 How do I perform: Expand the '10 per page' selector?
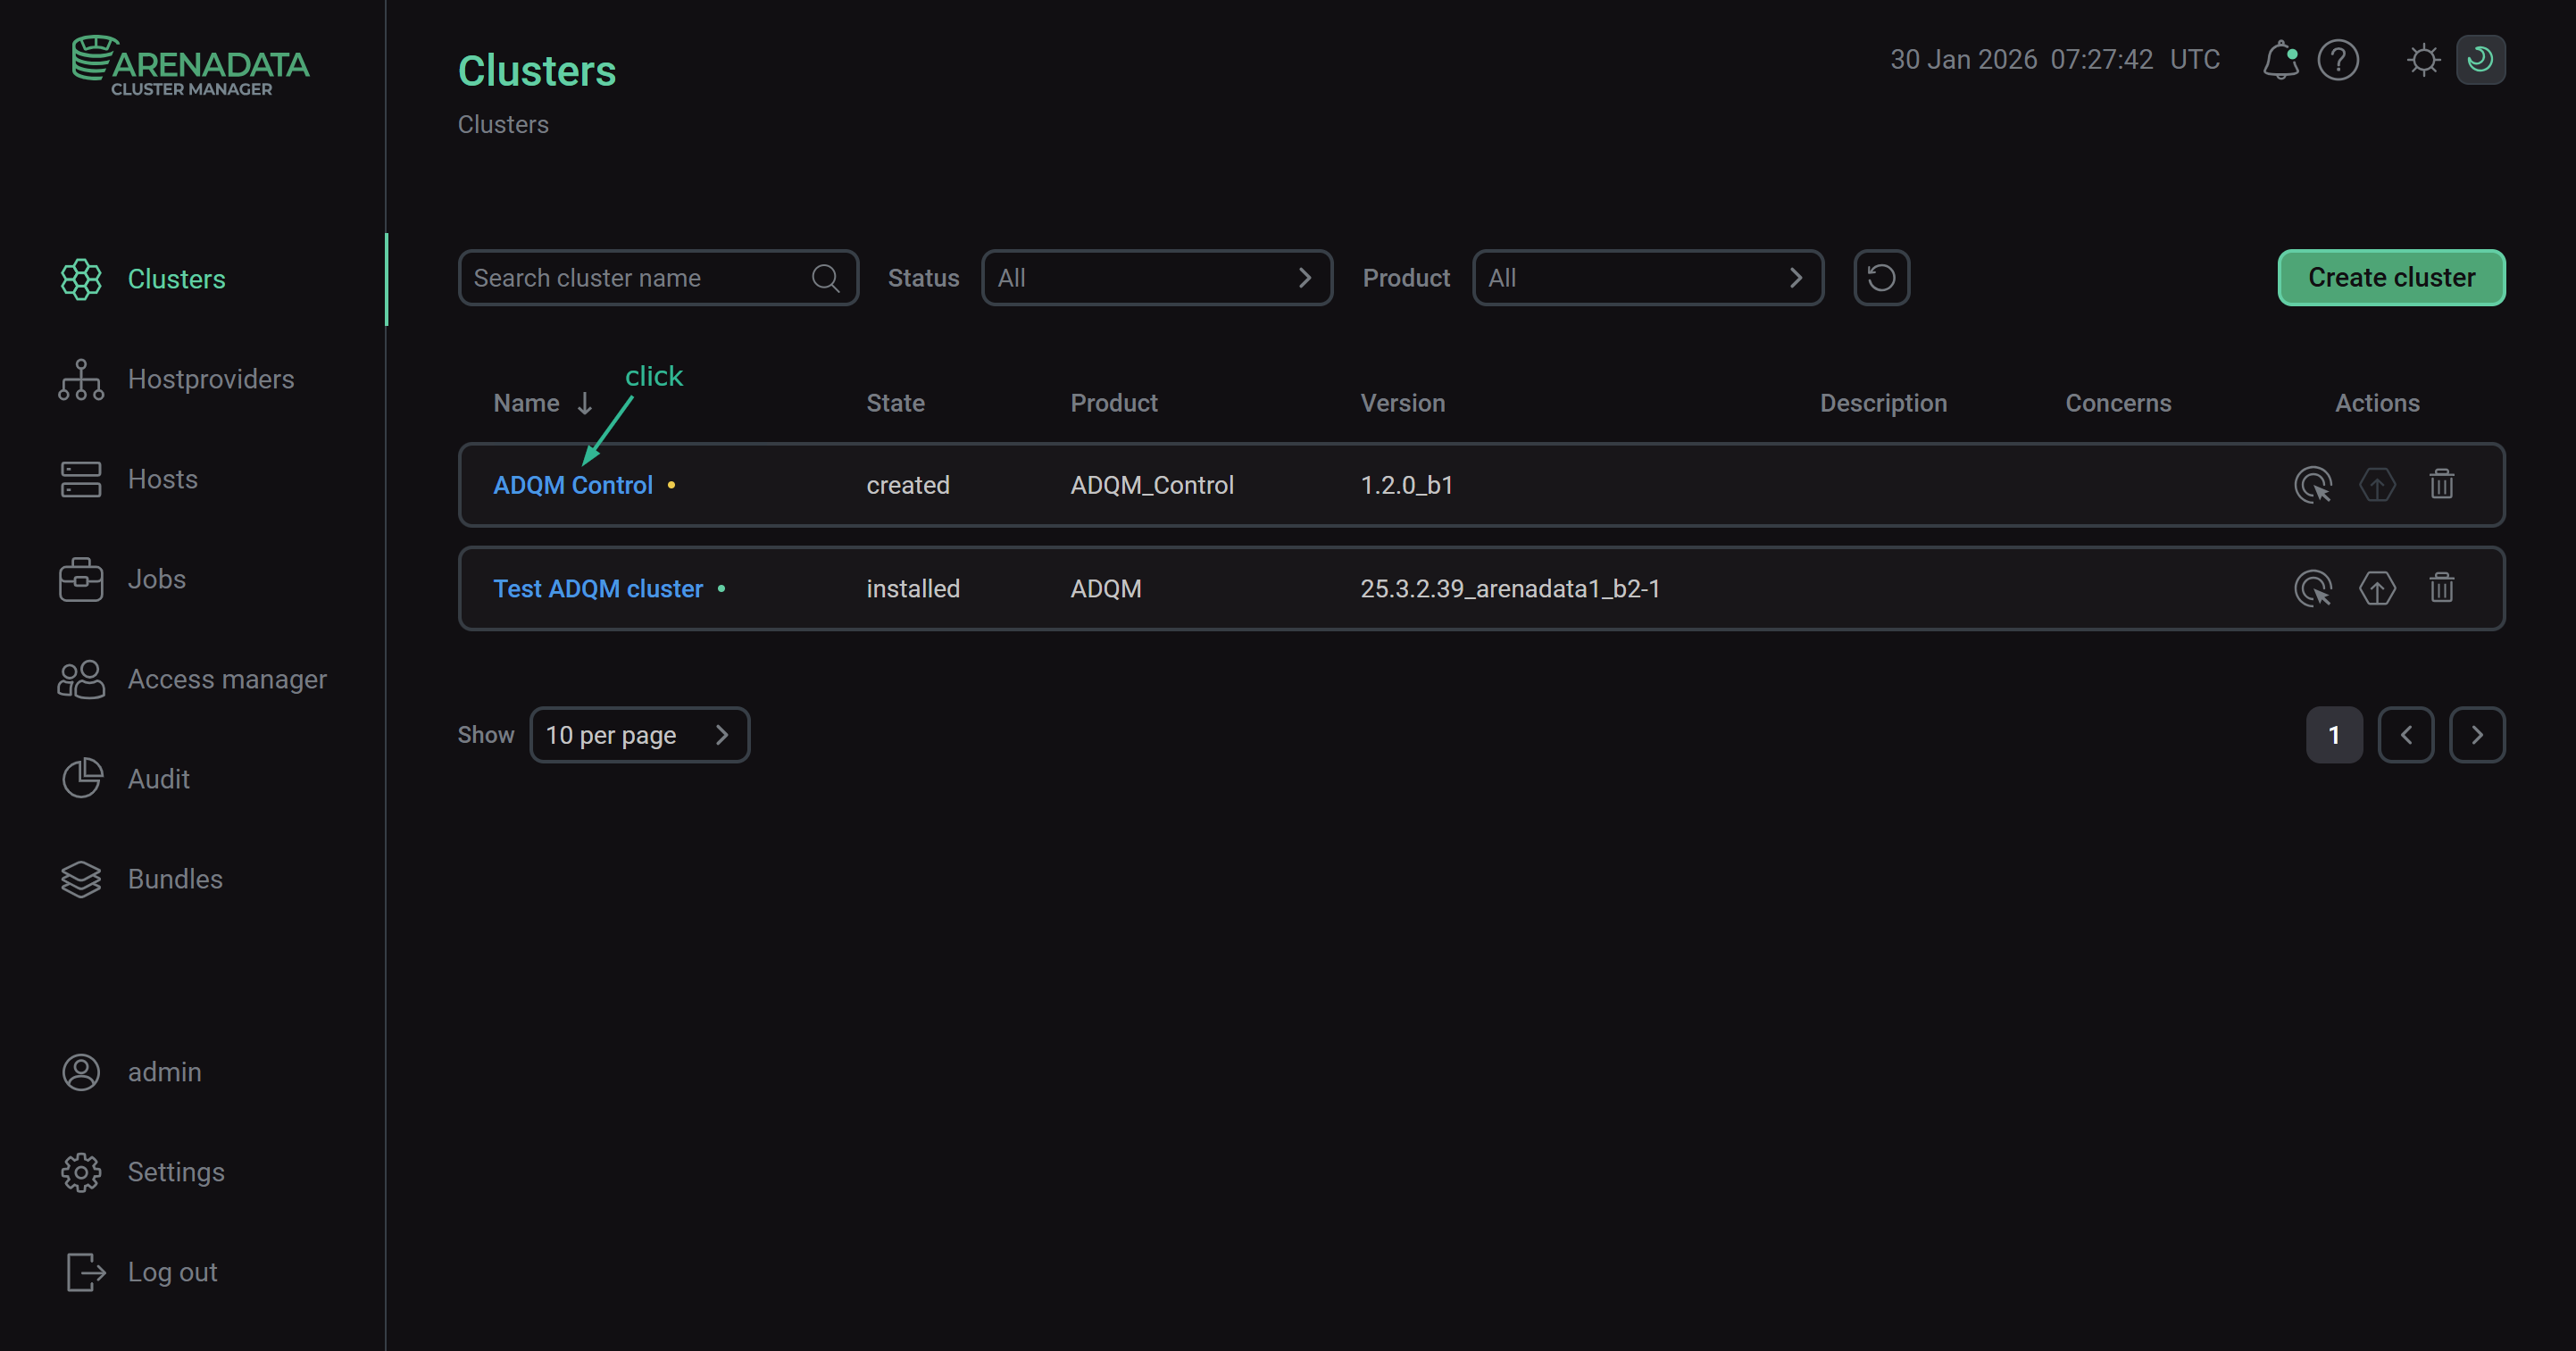tap(640, 734)
